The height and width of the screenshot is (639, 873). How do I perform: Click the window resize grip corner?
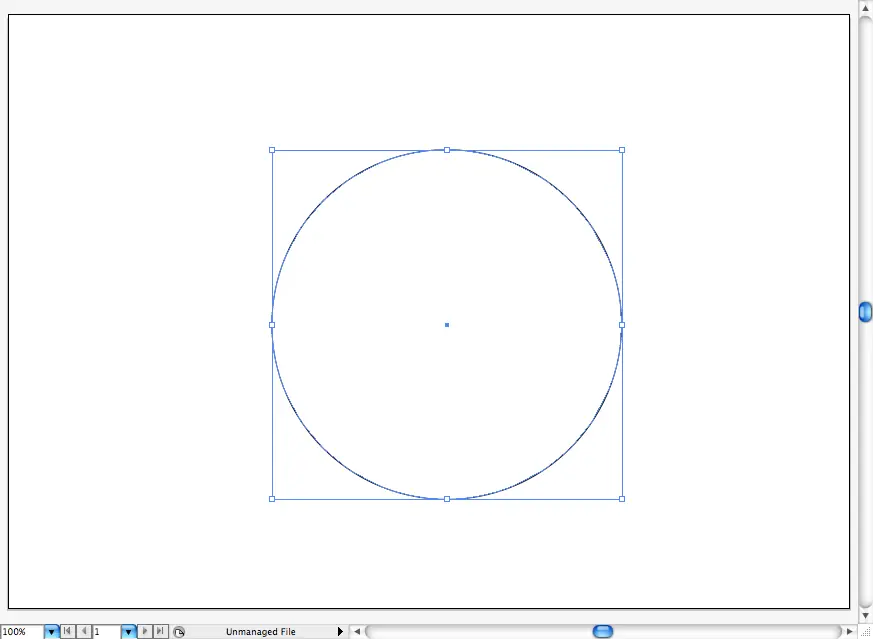[865, 632]
